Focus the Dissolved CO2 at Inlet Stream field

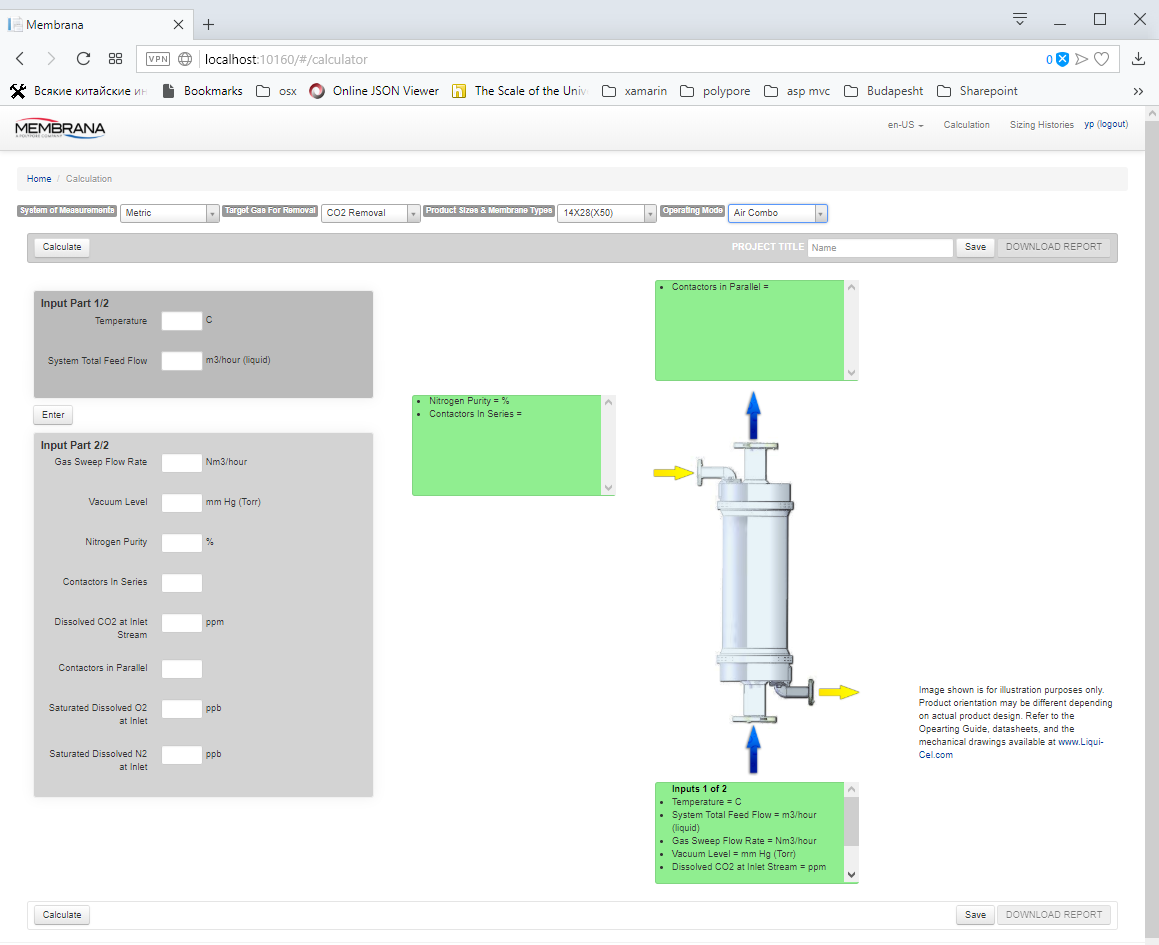[x=182, y=623]
